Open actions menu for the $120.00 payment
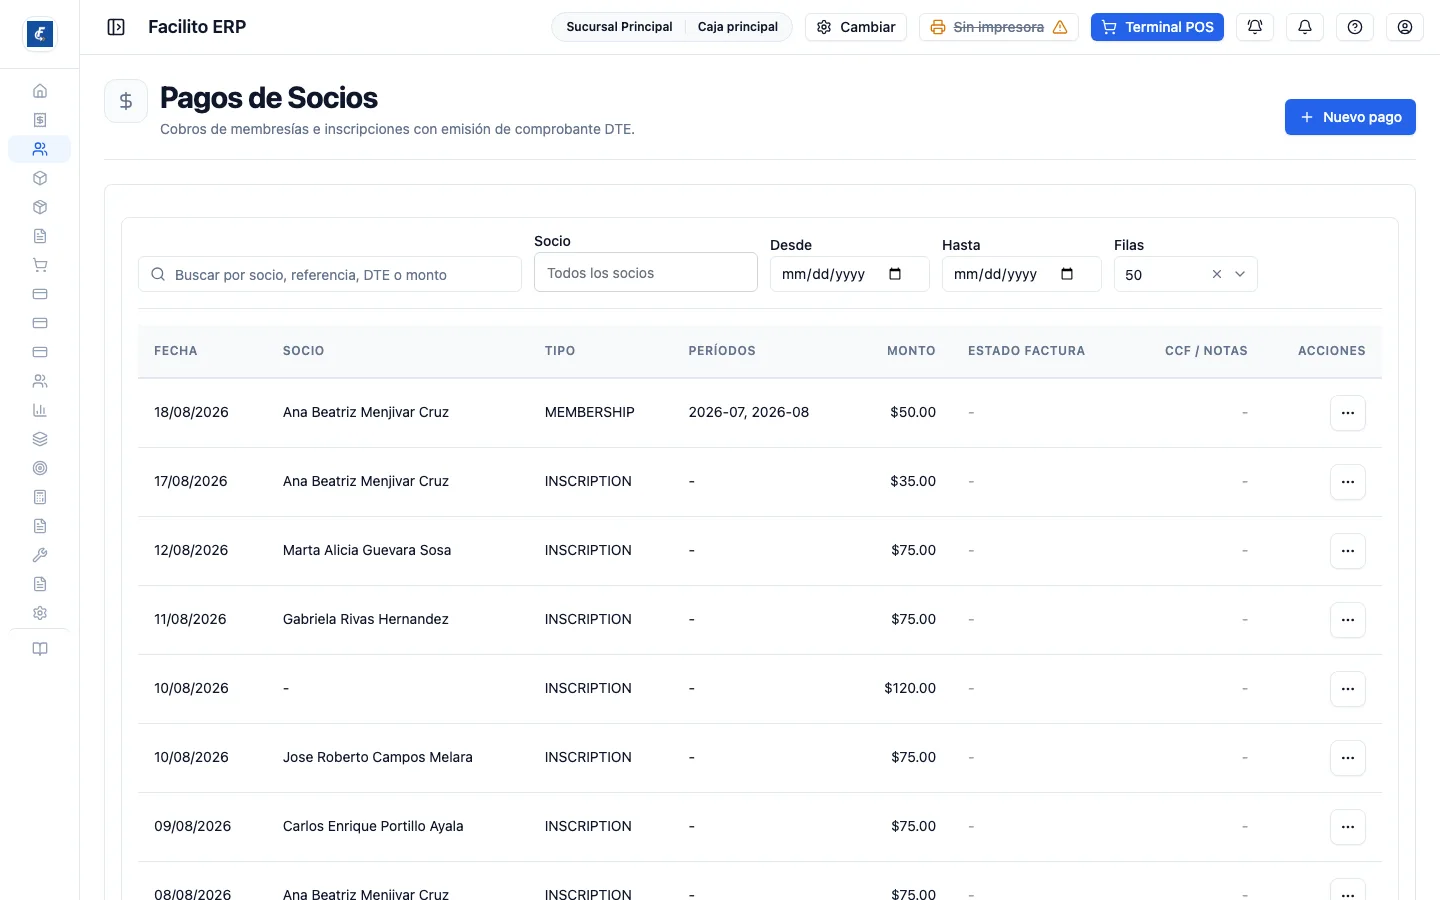 pos(1348,689)
